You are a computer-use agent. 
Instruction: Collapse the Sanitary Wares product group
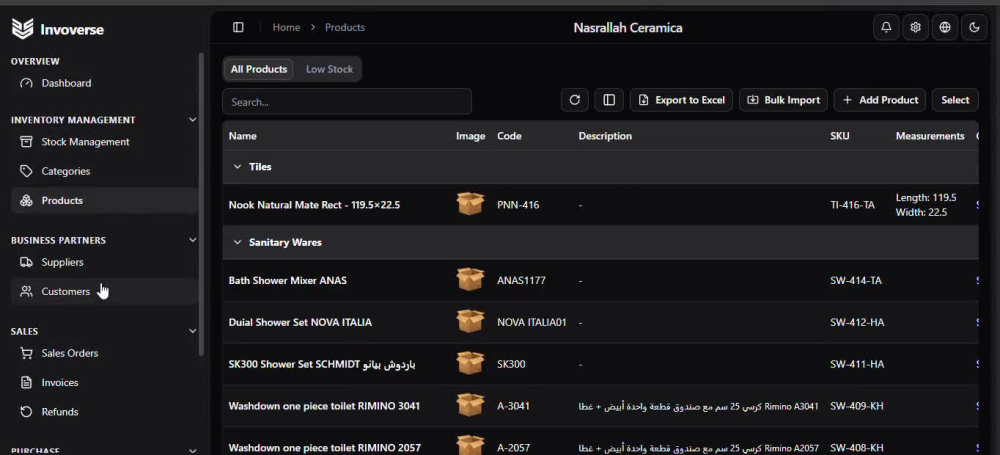(x=237, y=242)
